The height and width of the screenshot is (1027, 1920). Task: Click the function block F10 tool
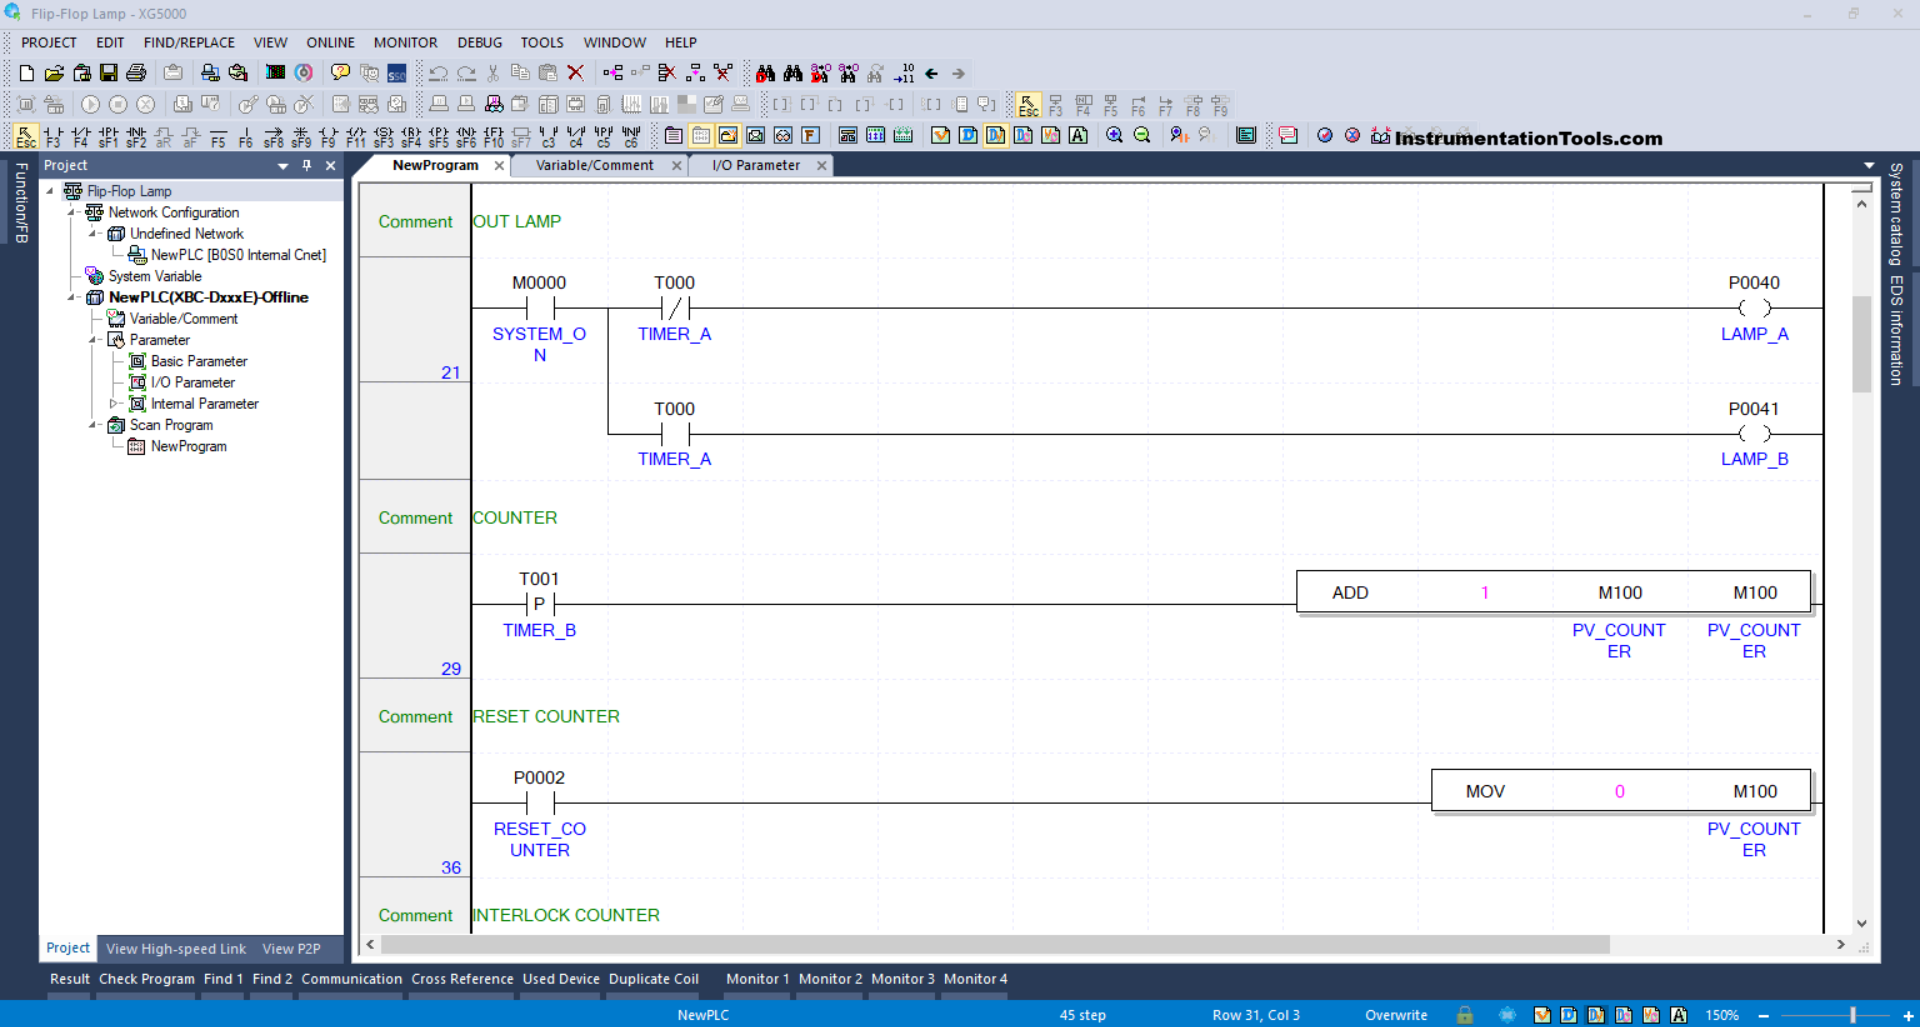tap(493, 136)
